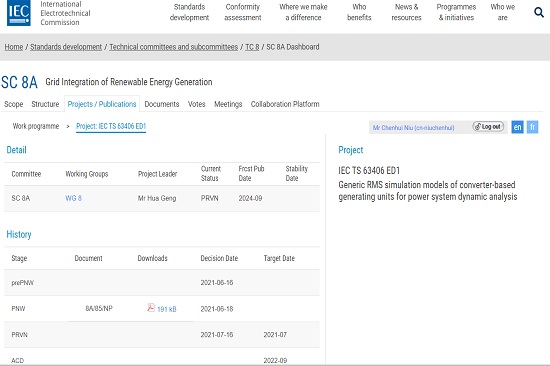Open the search magnifier icon

pos(539,12)
